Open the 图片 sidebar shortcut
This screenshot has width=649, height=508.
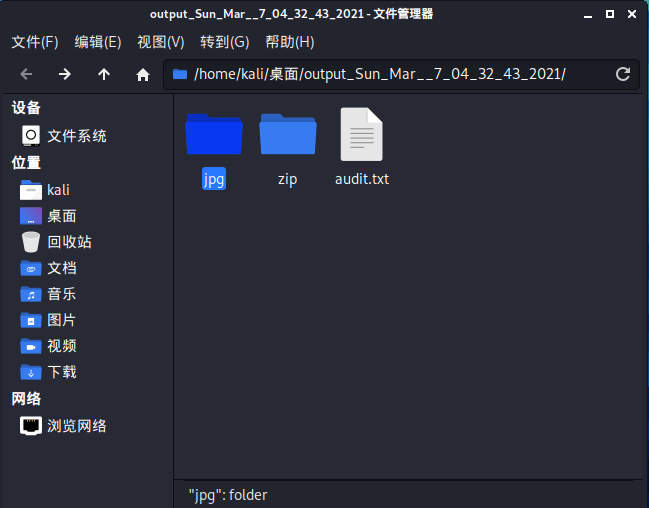point(62,319)
